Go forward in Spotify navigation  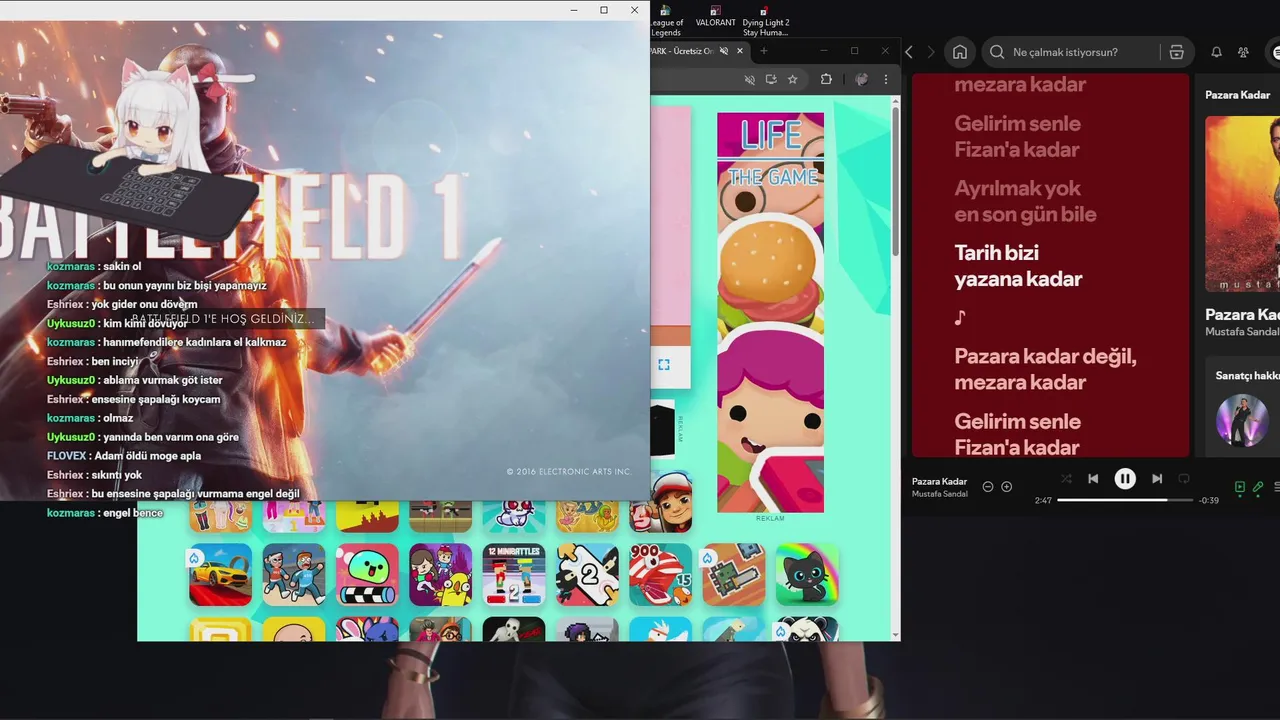point(931,52)
